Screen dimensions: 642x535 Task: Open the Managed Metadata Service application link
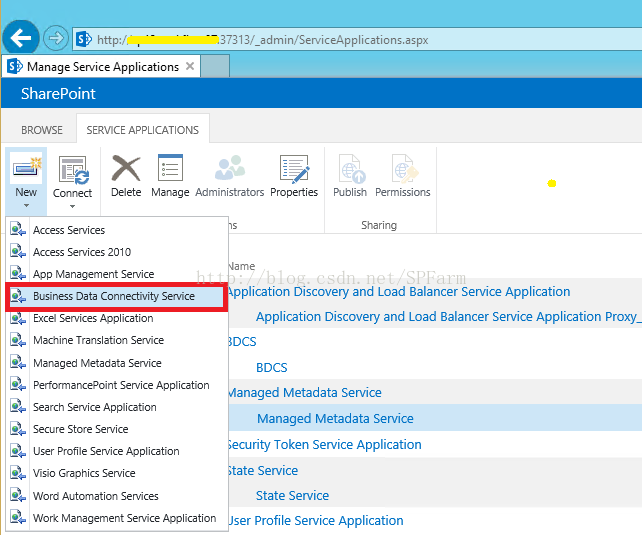tap(305, 393)
